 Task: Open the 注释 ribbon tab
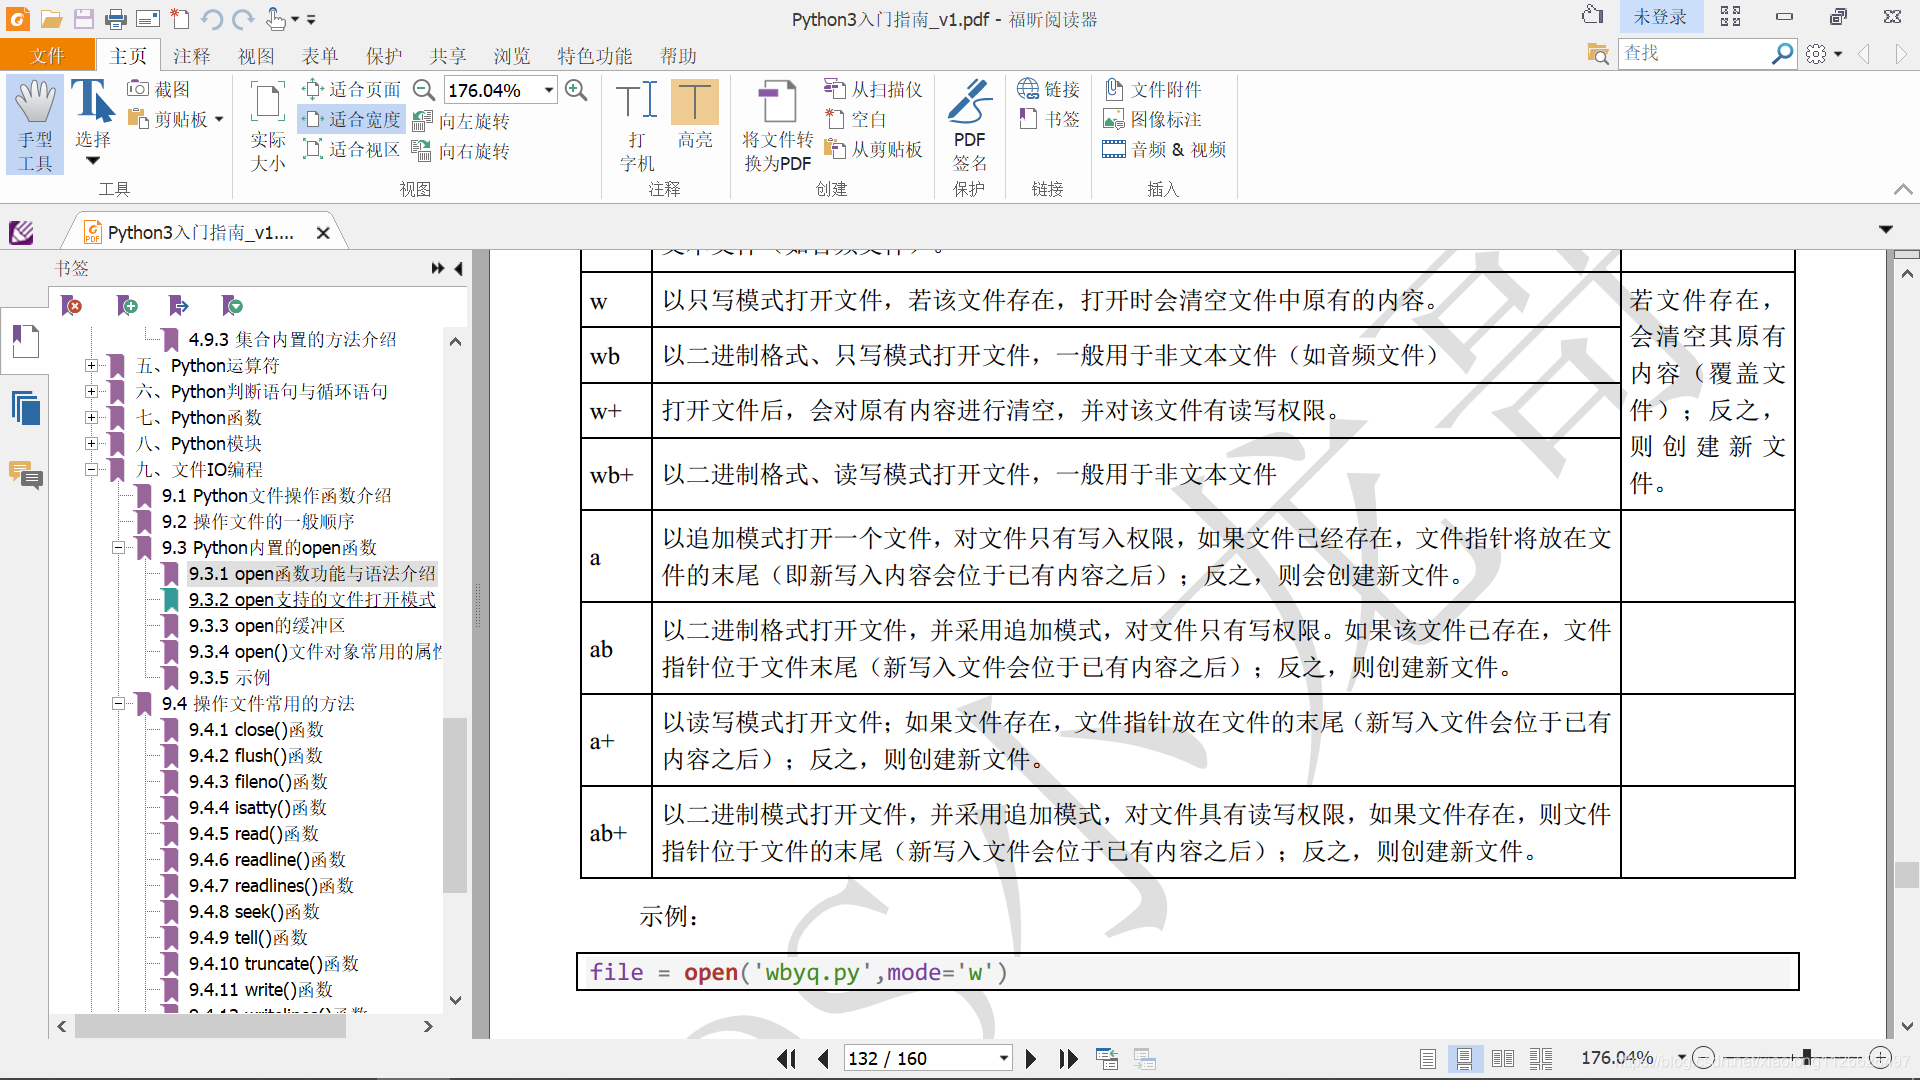point(191,56)
